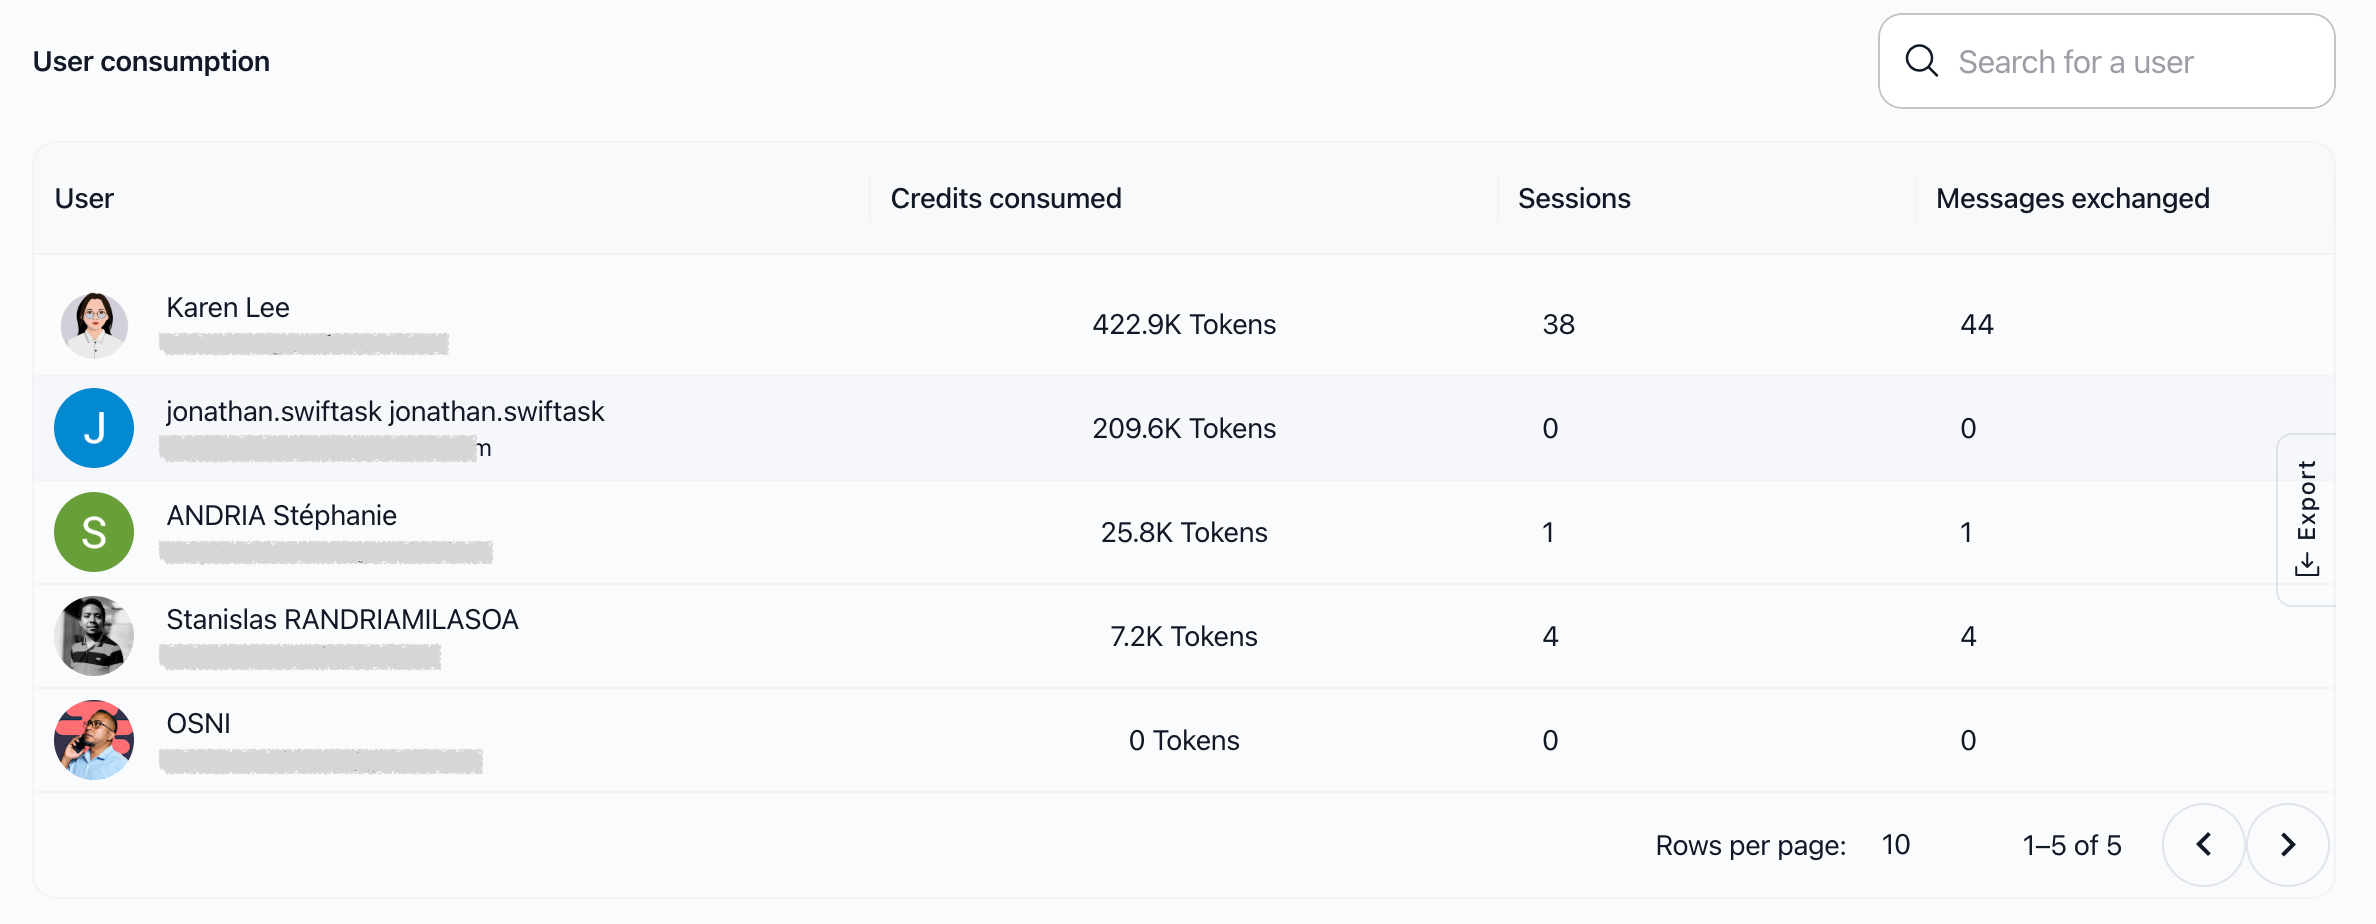Sort by Sessions column header

(1574, 198)
